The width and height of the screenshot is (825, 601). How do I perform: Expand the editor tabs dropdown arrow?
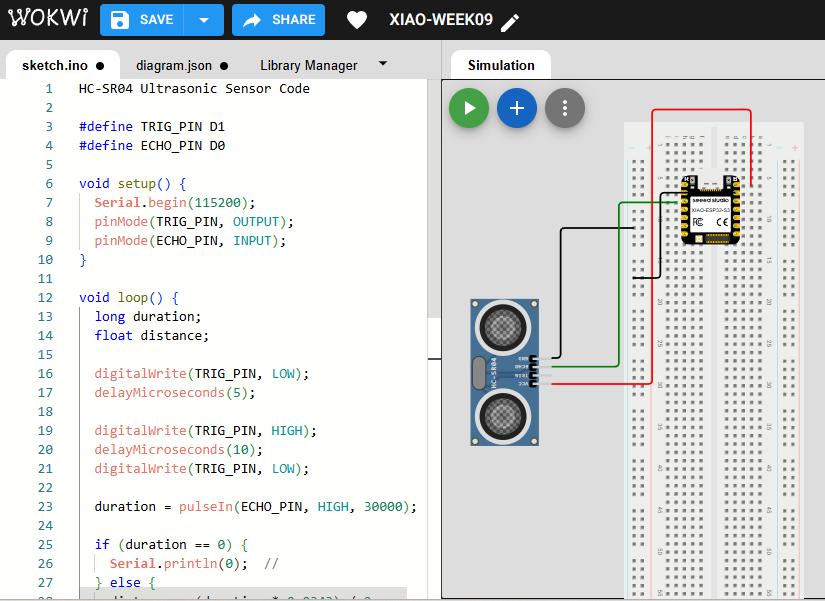point(383,64)
